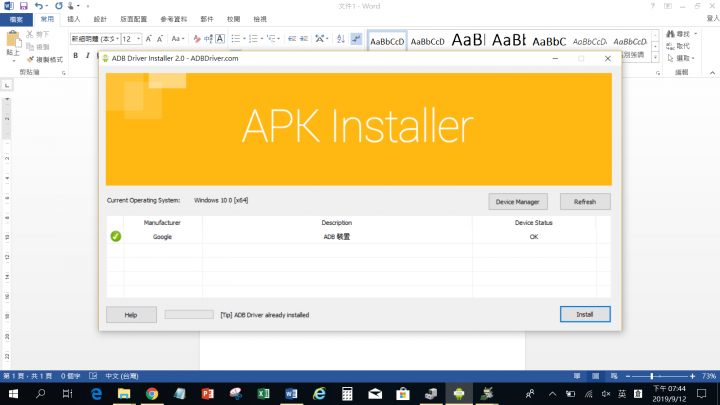Screen dimensions: 720x405
Task: Click the zoom in plus button
Action: tap(692, 376)
